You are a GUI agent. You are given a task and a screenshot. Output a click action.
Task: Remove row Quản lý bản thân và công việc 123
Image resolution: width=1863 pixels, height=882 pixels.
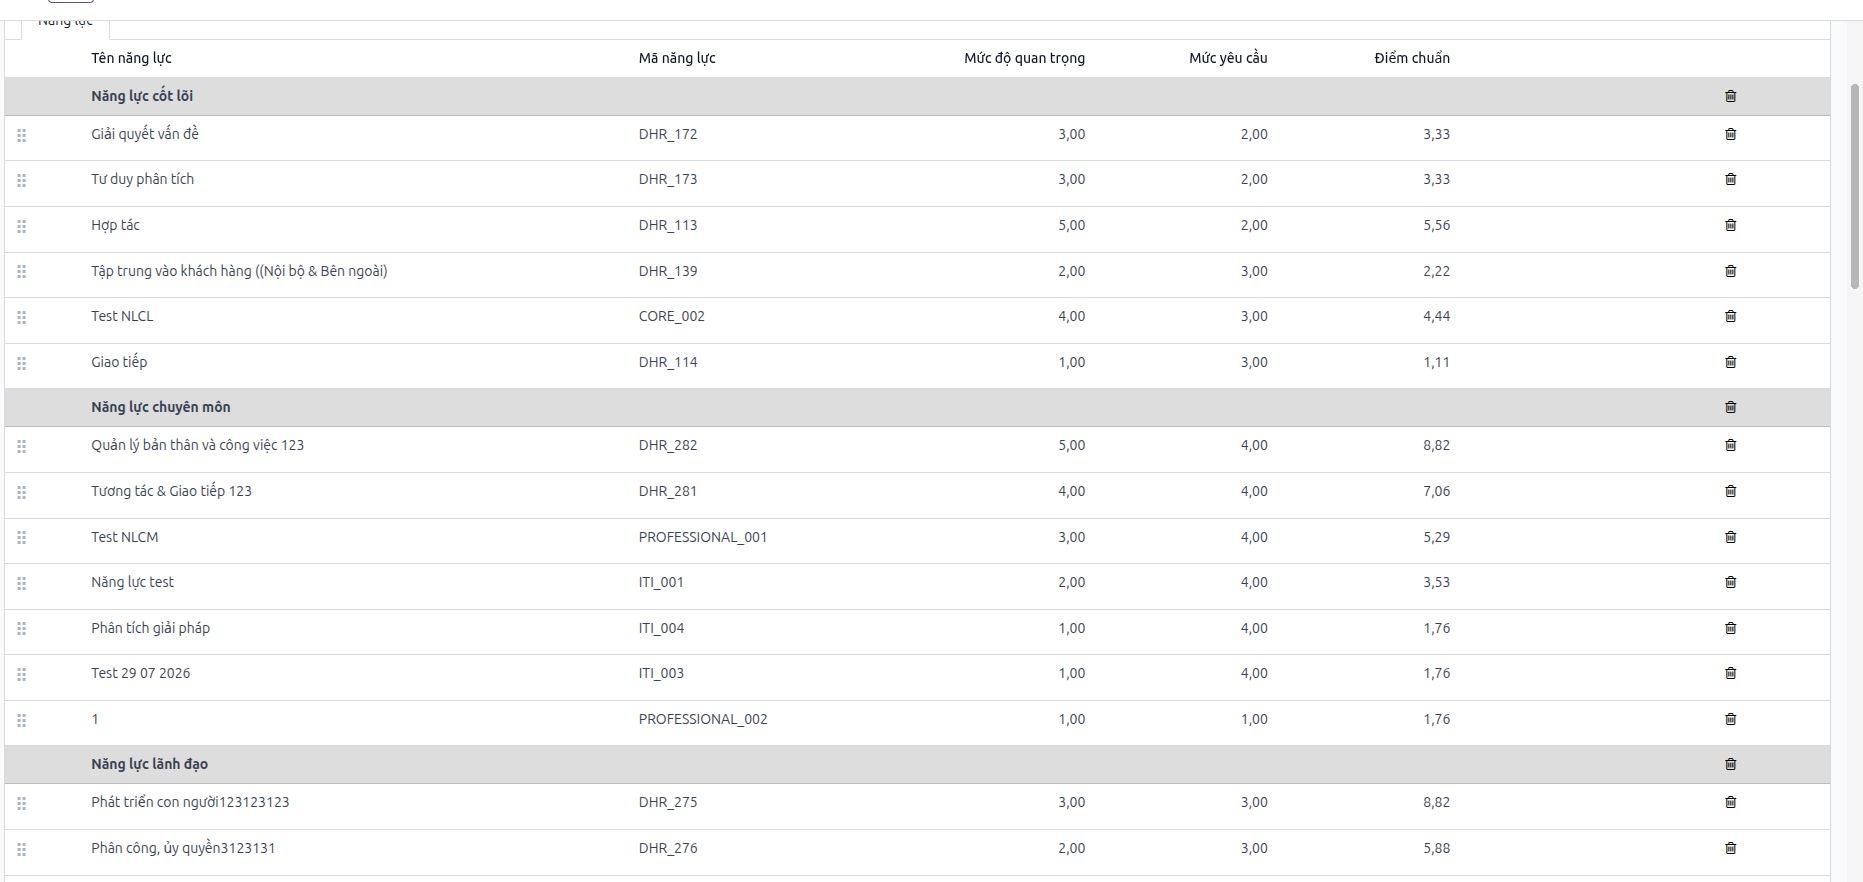click(x=1730, y=445)
